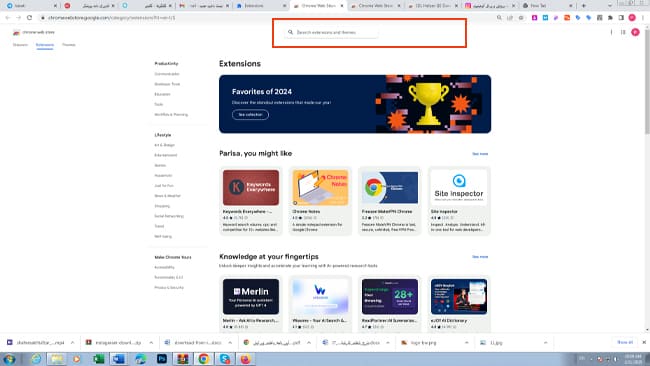The height and width of the screenshot is (366, 650).
Task: Open the Communication category
Action: [167, 74]
